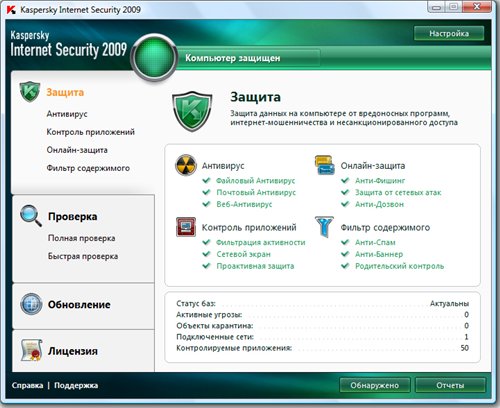Open Почтовый Антивирус component link
500x408 pixels.
(256, 192)
